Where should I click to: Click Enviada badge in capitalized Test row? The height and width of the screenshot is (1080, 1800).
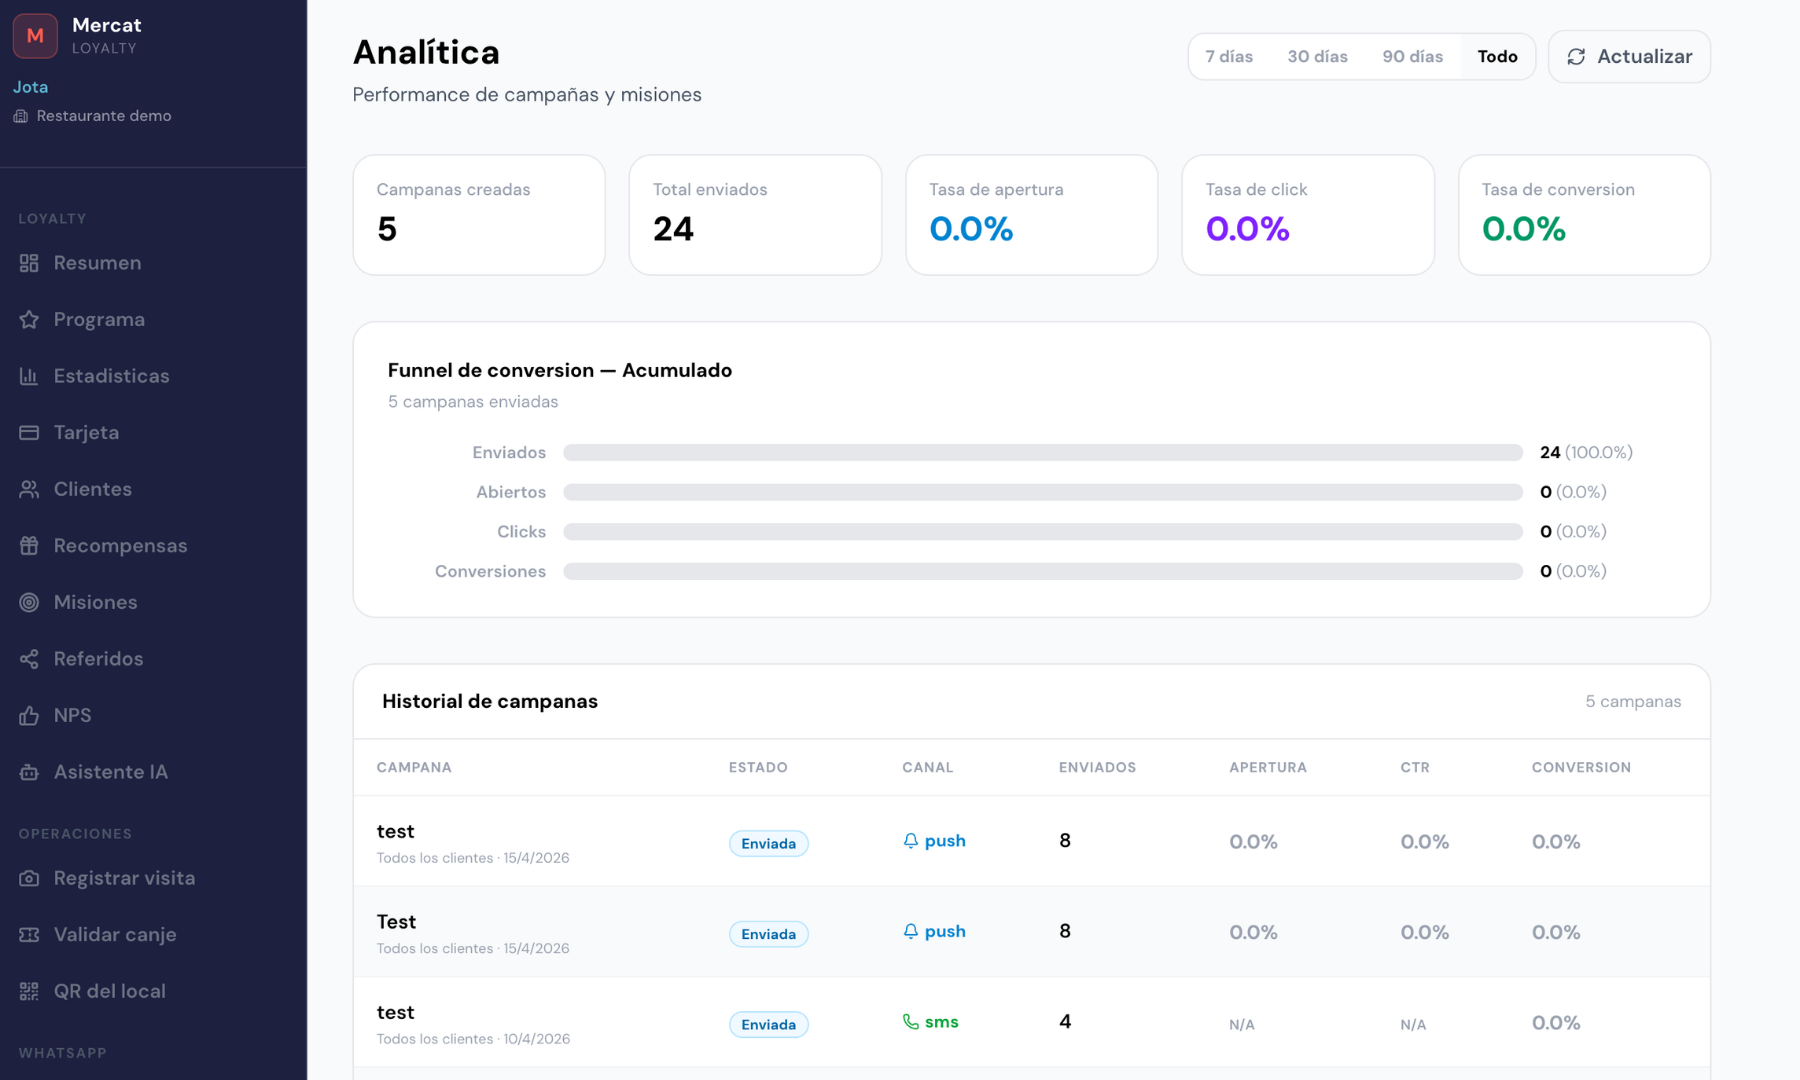(768, 934)
